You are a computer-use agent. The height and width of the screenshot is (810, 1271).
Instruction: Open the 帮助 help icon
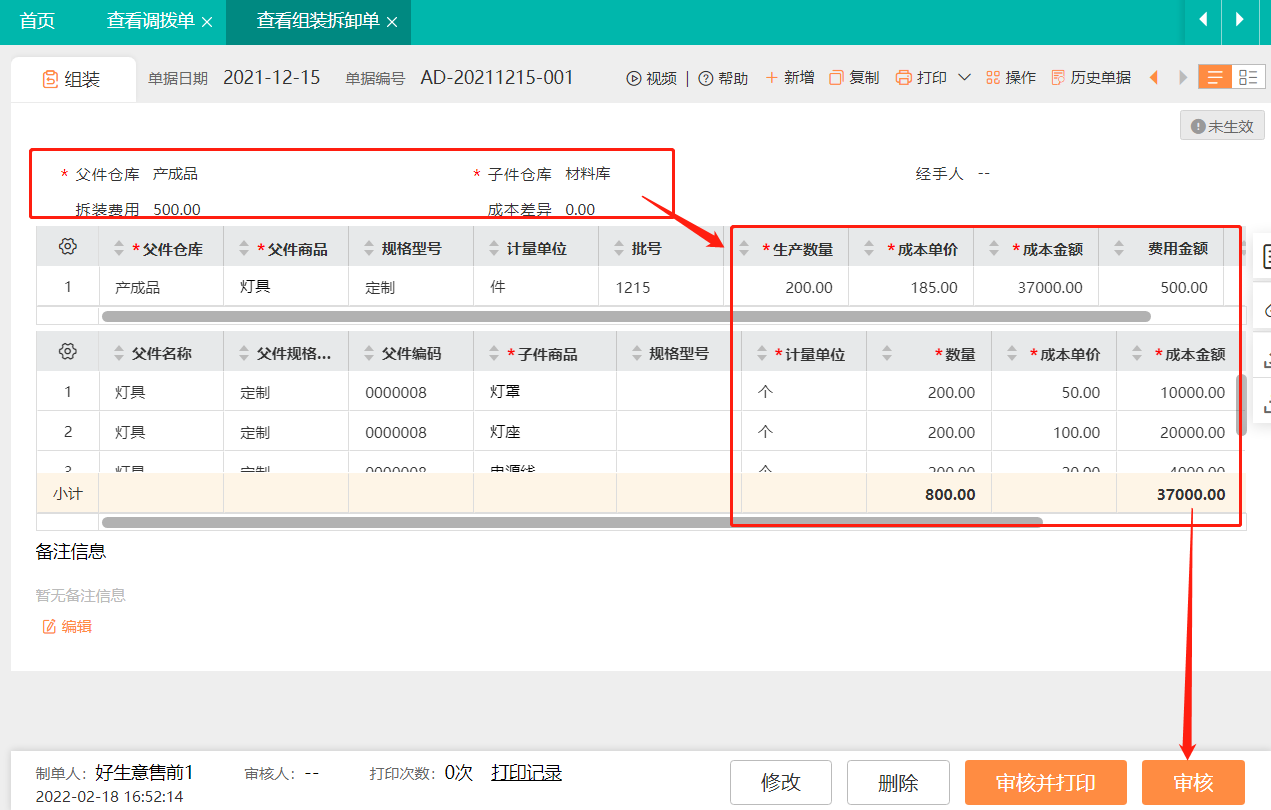coord(706,77)
